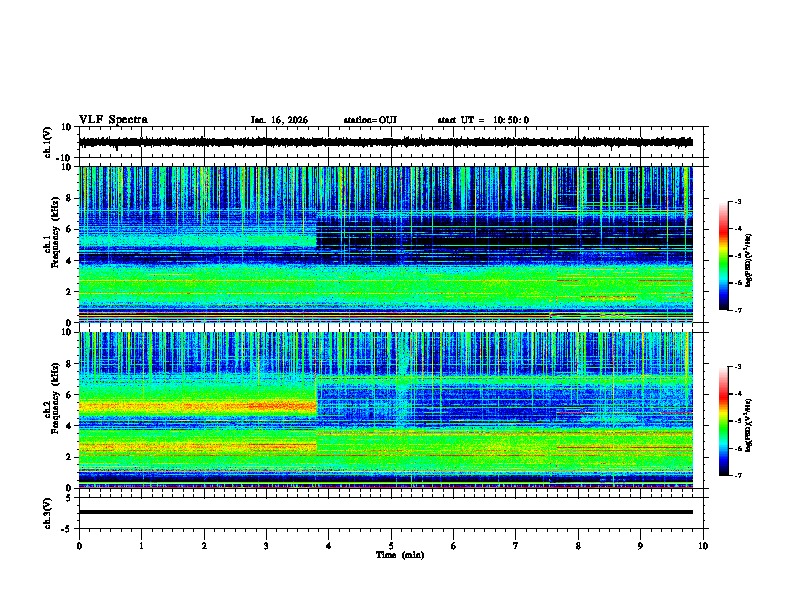This screenshot has width=792, height=612.
Task: Click the "-3" label on ch.1 color bar
Action: tap(738, 201)
